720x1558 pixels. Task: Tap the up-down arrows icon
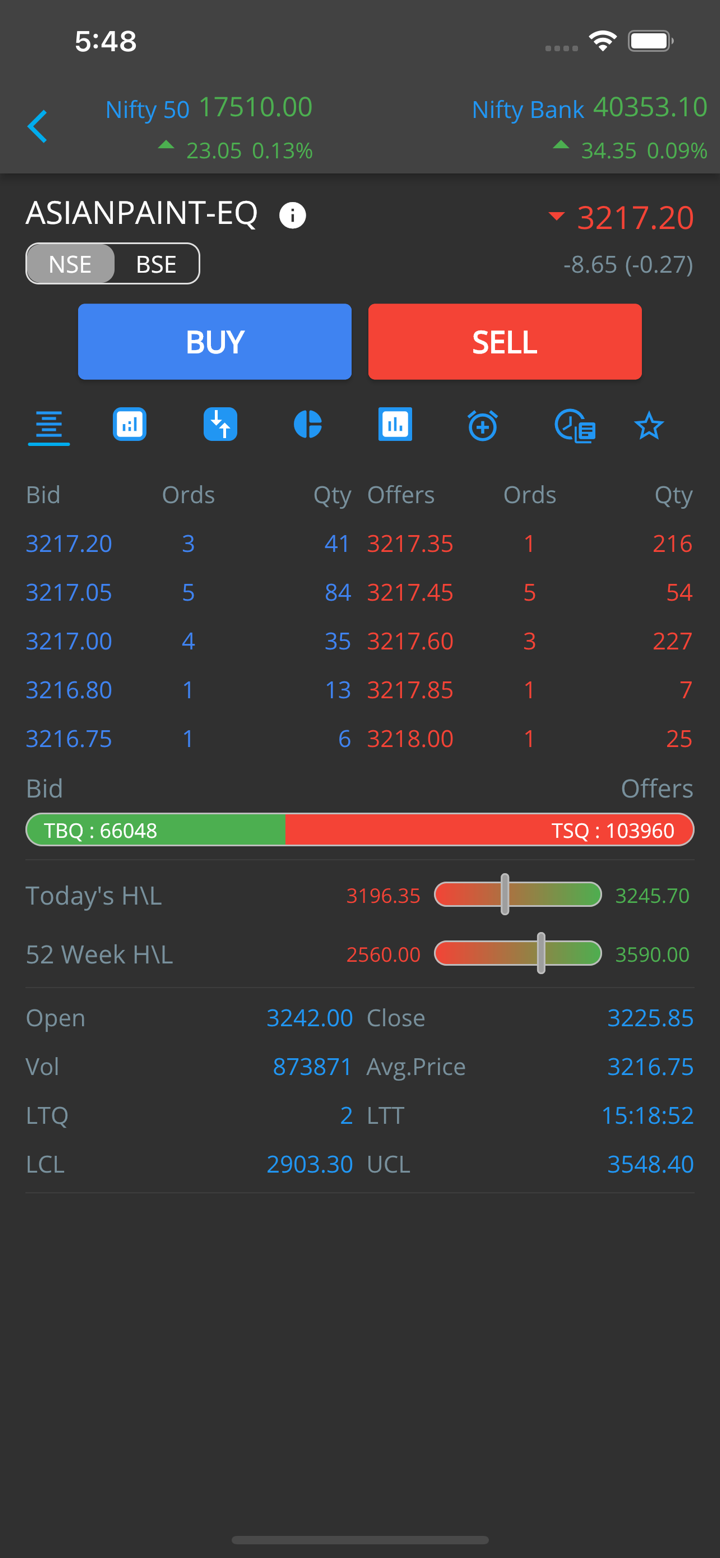pos(220,425)
